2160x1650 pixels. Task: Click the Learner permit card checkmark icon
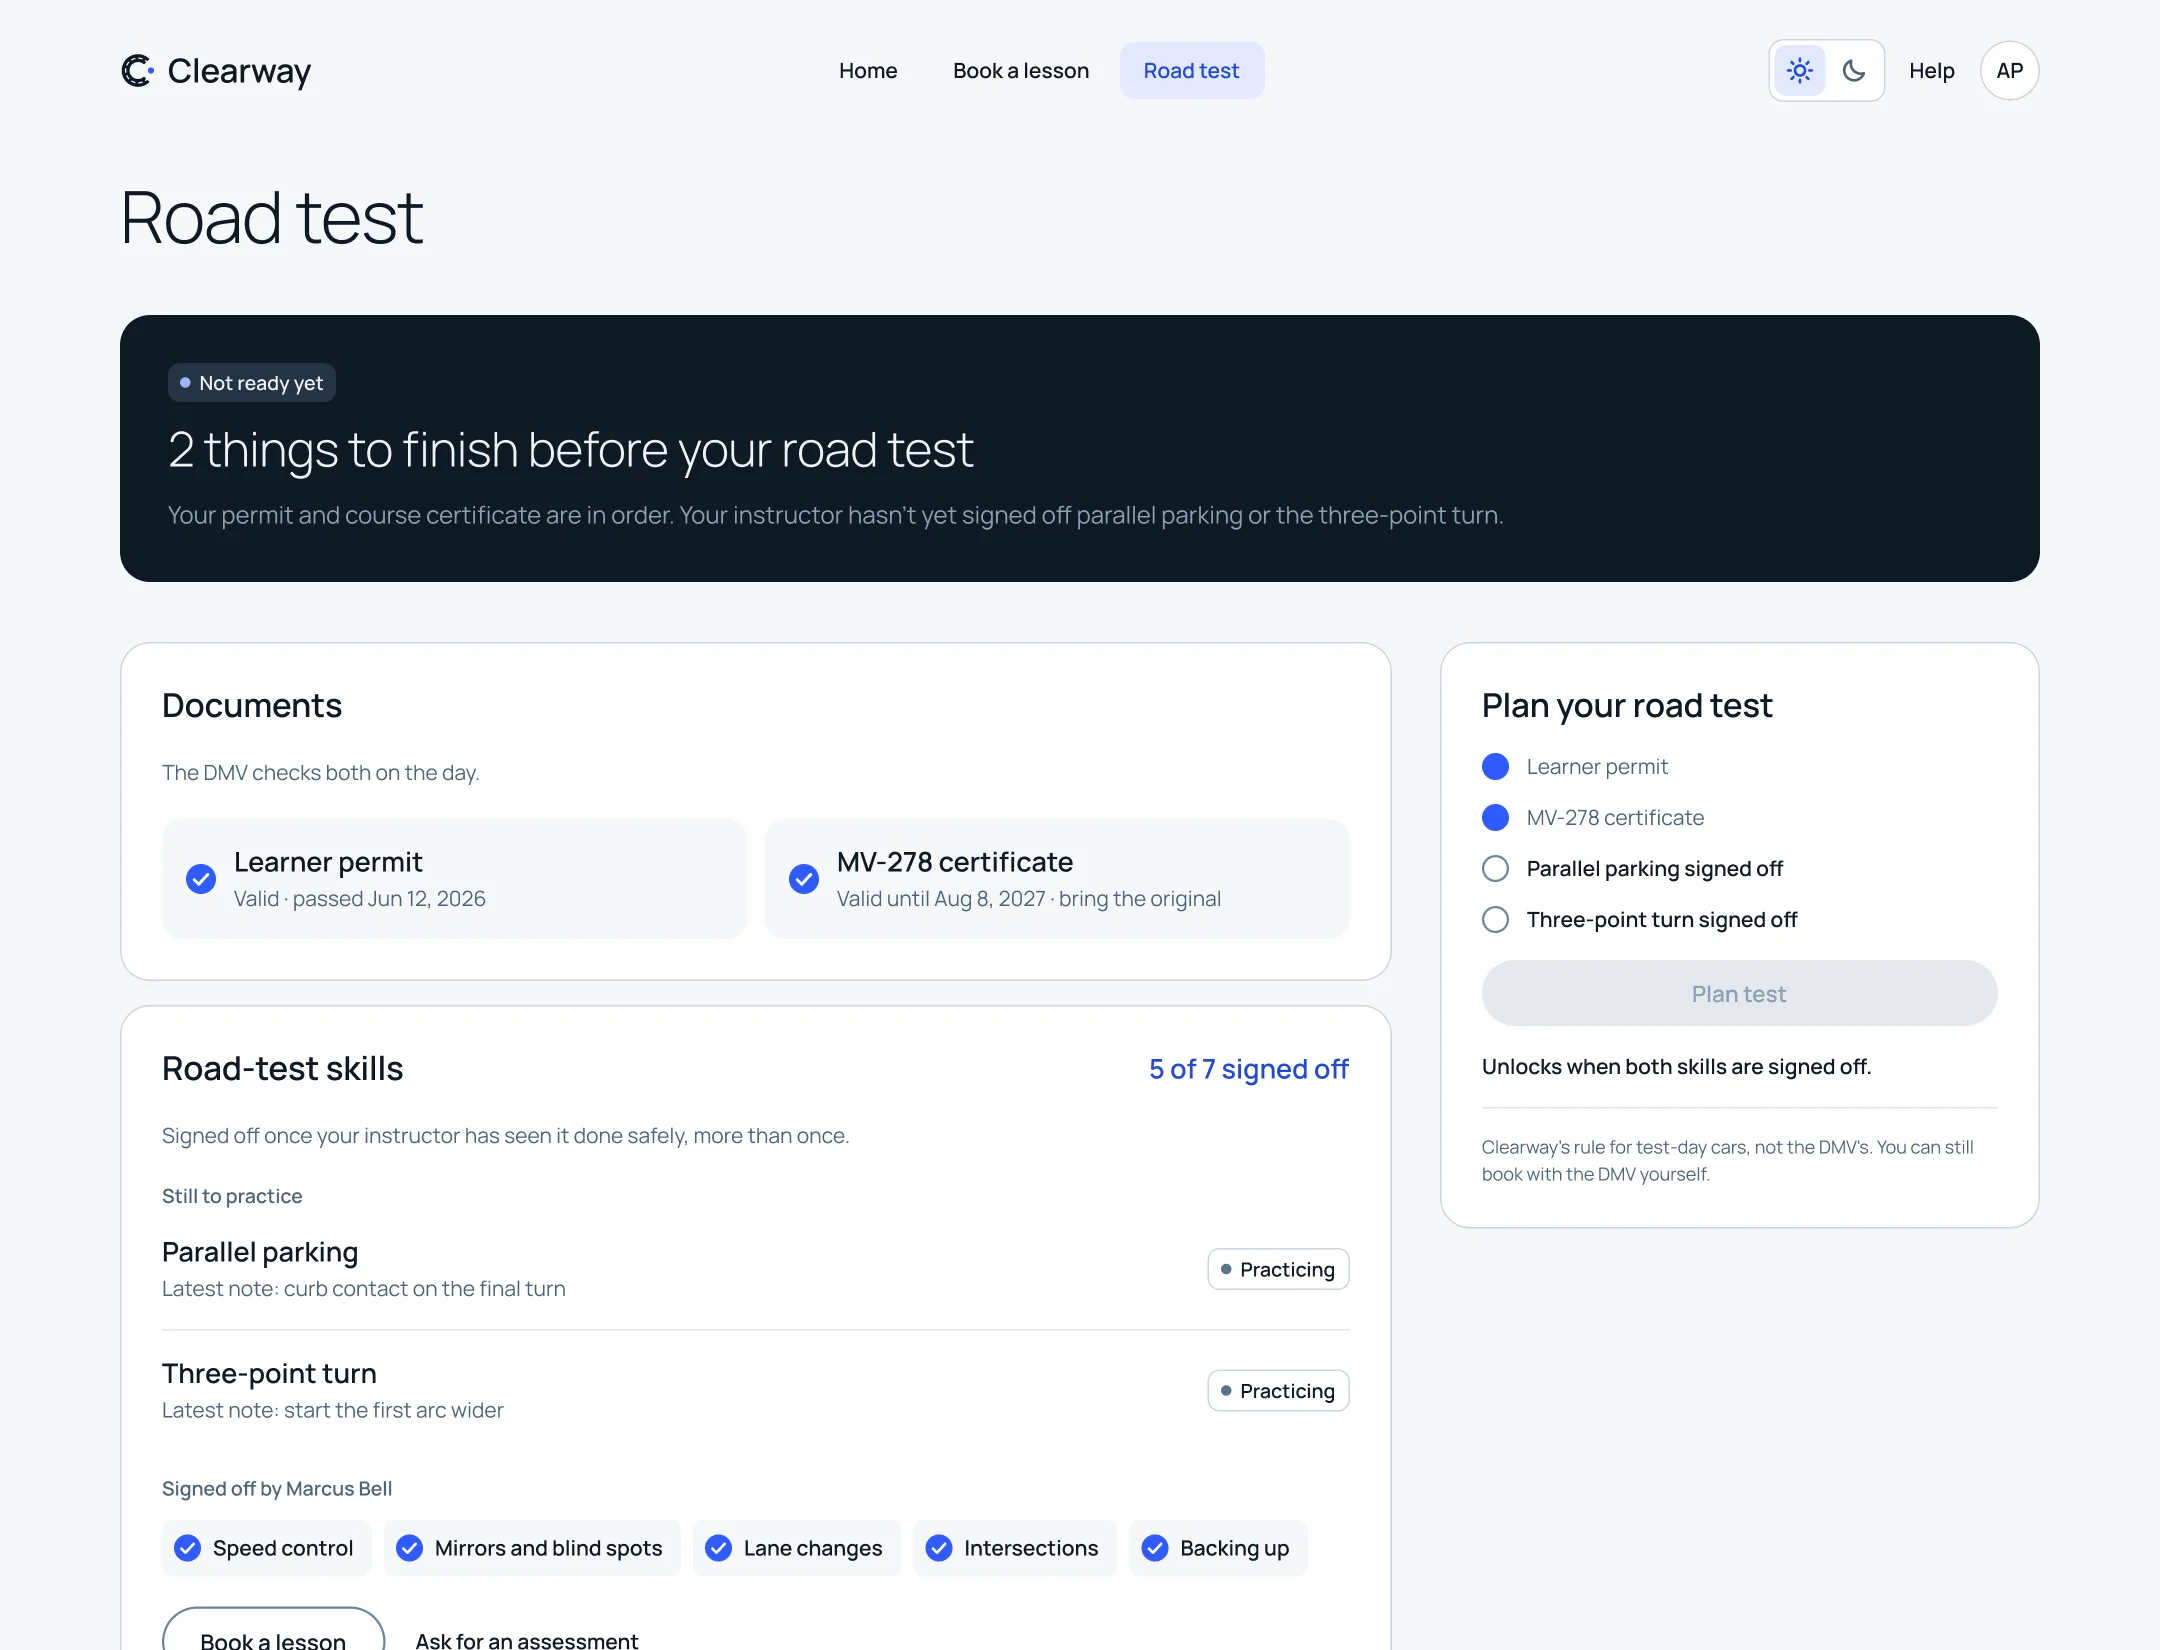[201, 879]
